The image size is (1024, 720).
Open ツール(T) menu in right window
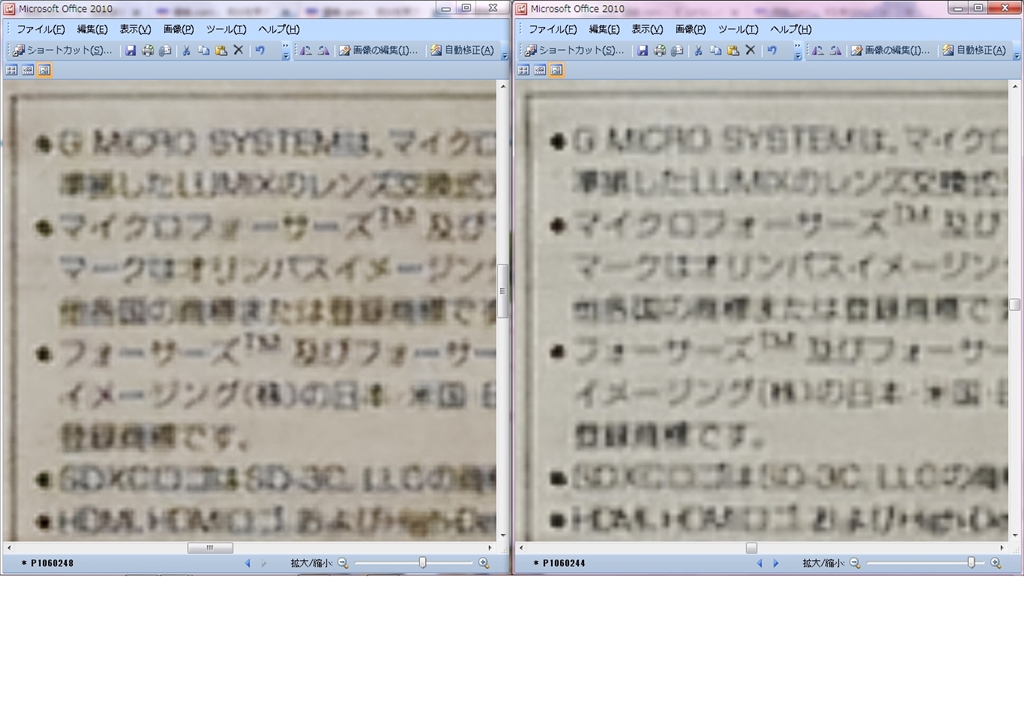[x=738, y=29]
